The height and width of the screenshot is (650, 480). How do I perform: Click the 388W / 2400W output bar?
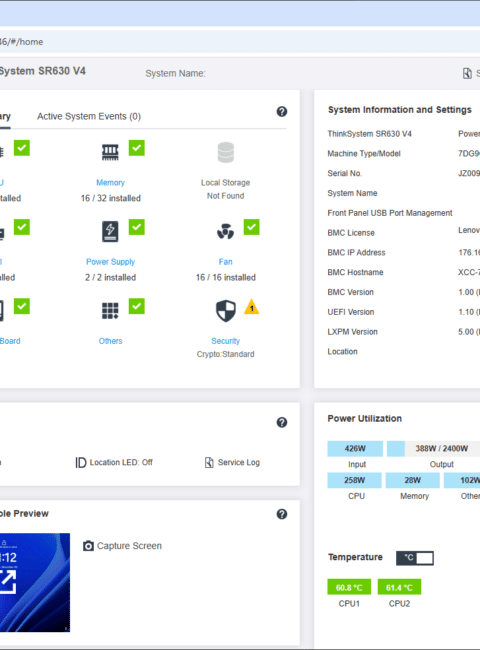(433, 449)
